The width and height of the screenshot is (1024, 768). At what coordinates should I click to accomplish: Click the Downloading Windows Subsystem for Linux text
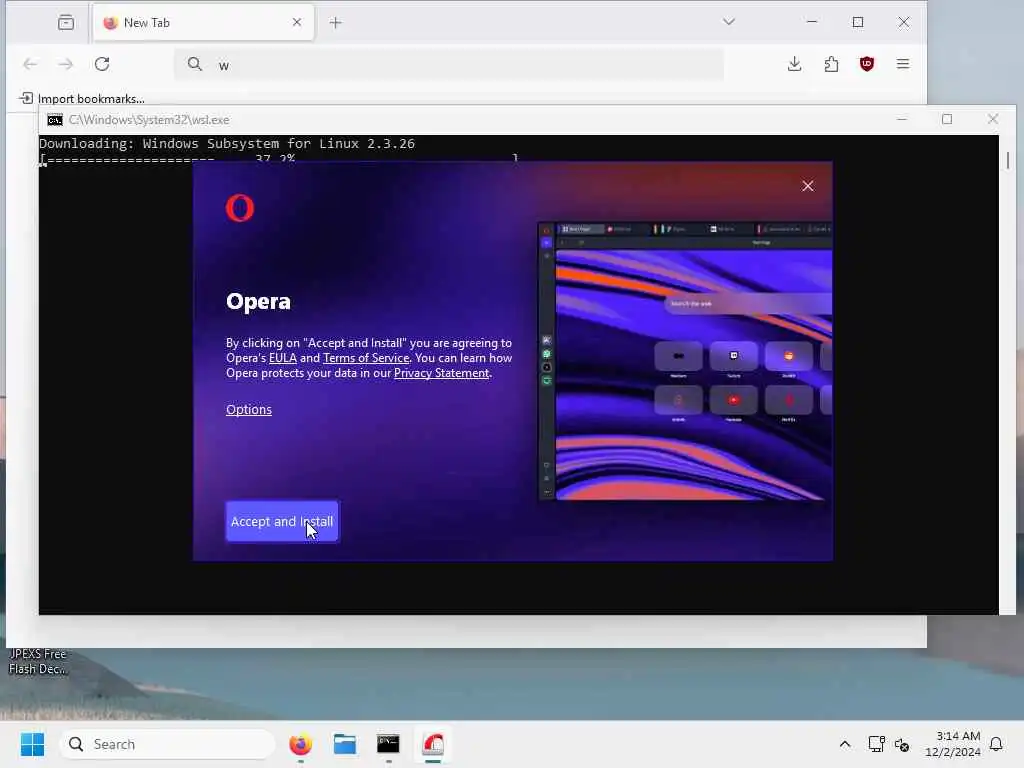point(227,144)
